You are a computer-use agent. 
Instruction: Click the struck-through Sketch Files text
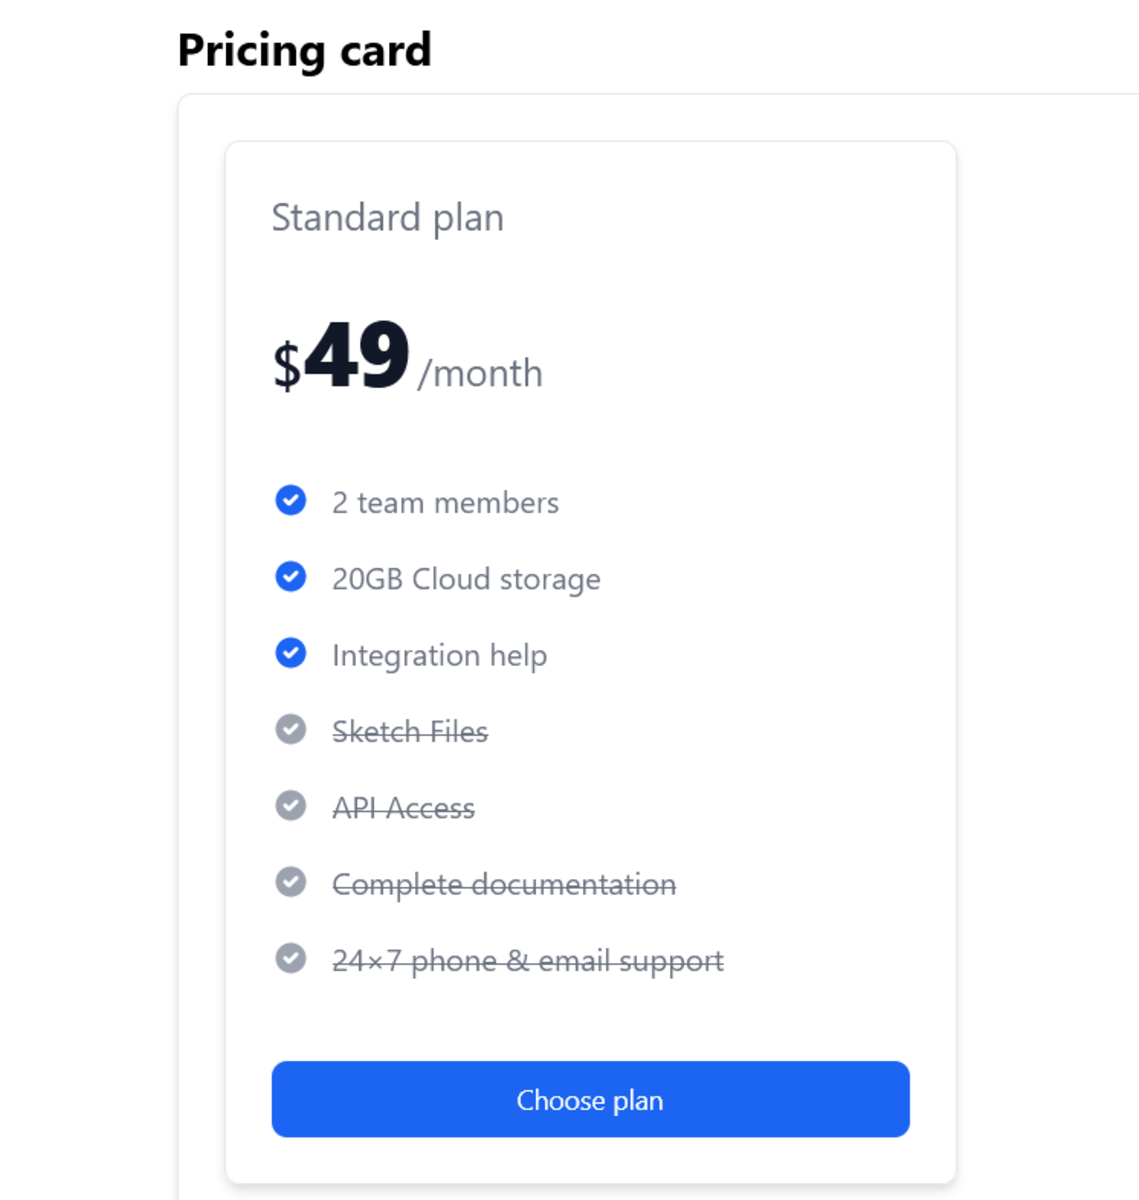(x=410, y=732)
